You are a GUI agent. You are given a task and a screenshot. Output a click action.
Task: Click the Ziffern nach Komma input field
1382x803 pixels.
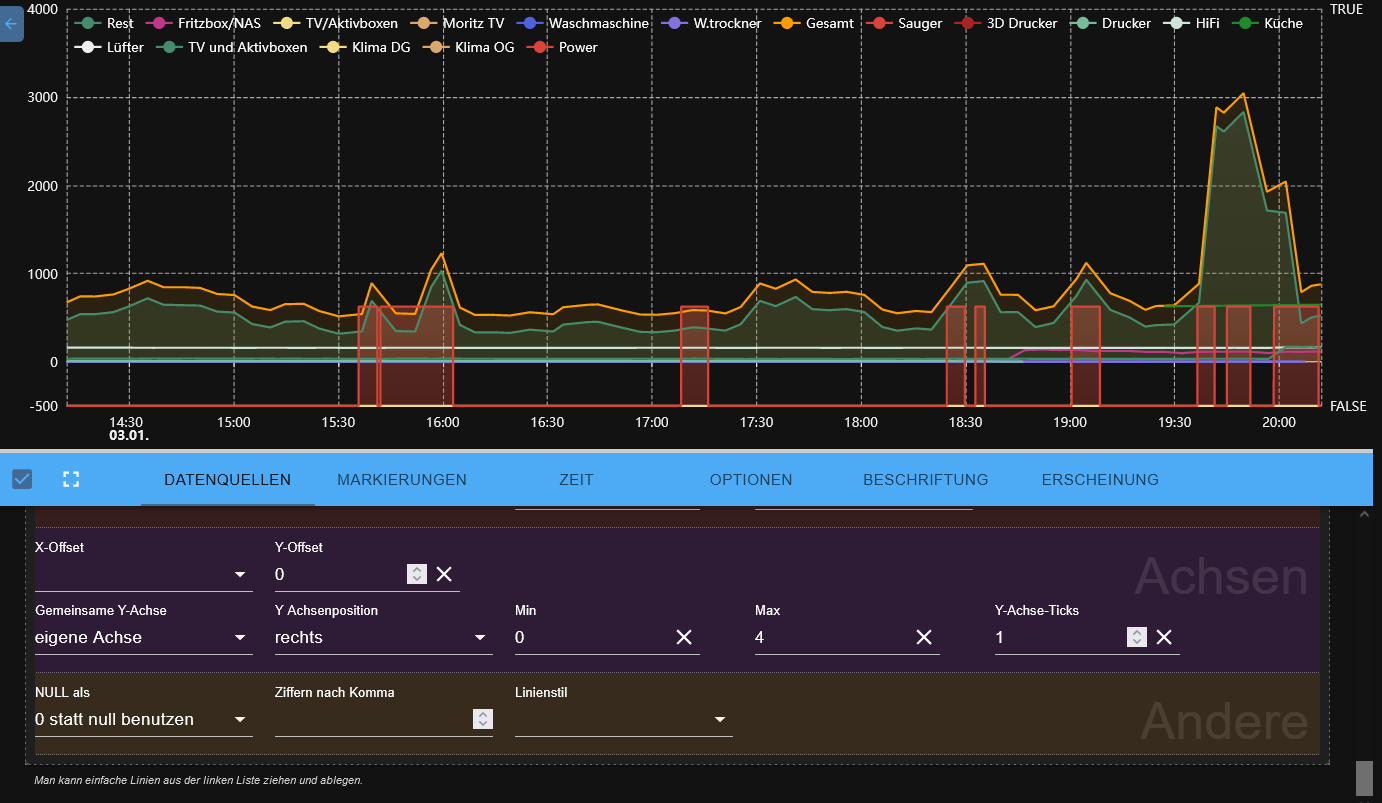click(x=372, y=719)
